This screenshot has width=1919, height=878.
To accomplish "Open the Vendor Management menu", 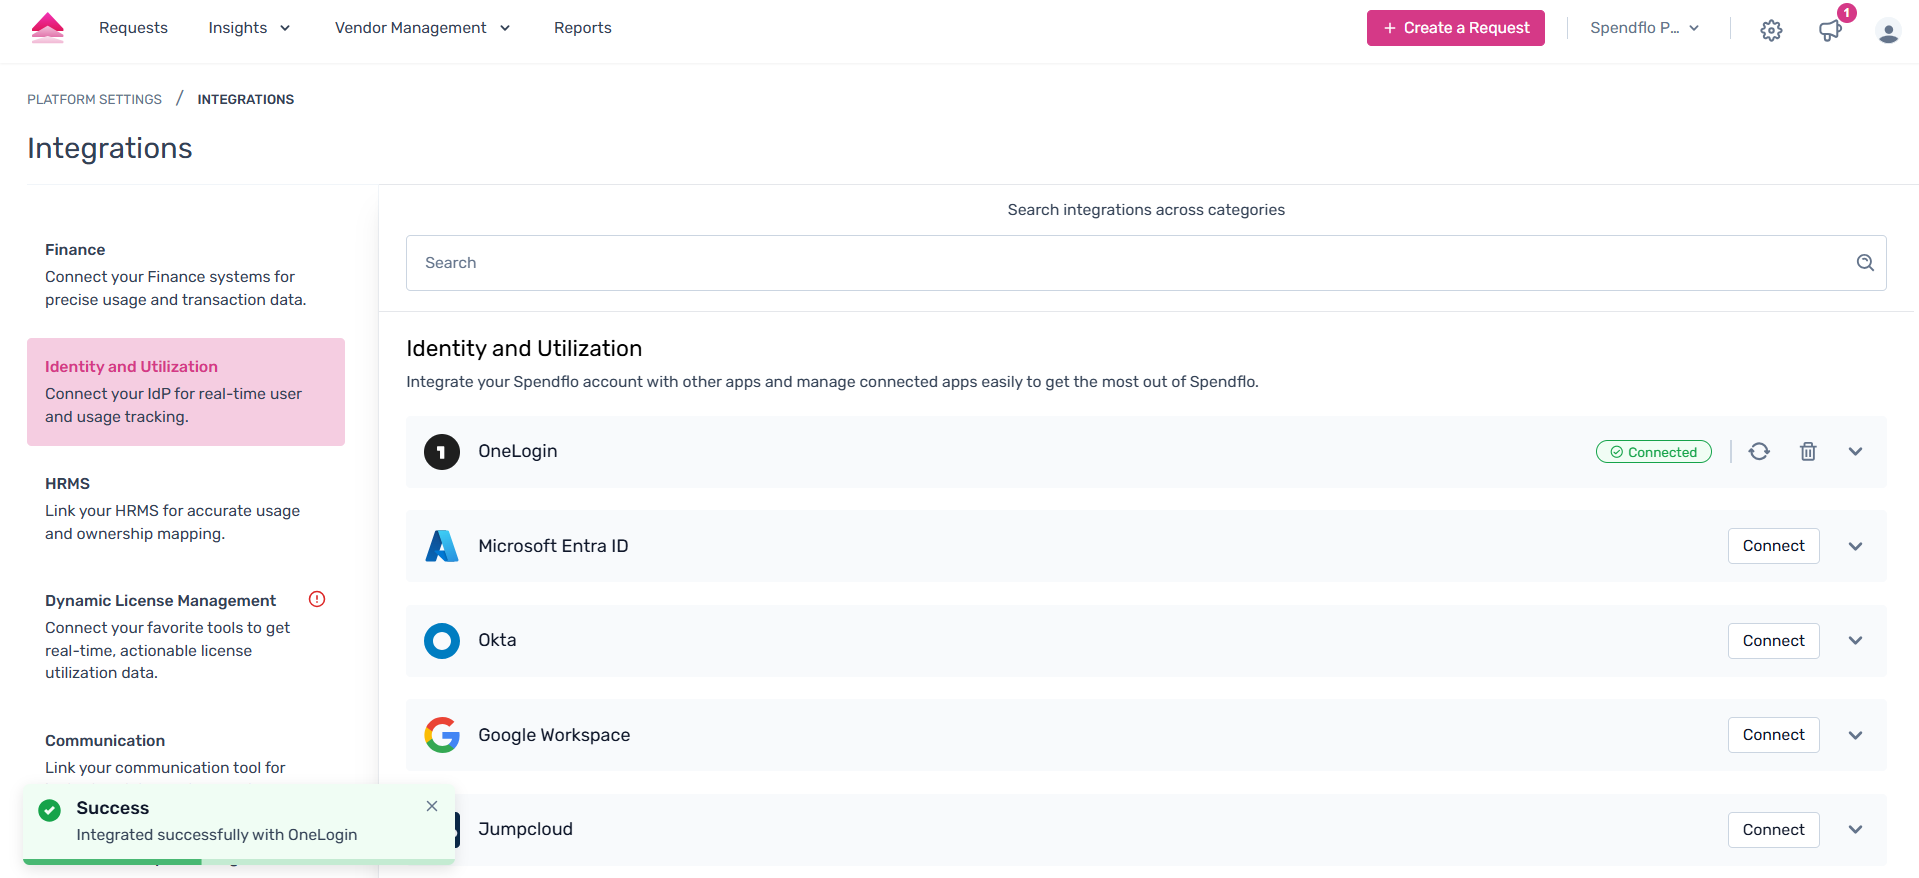I will click(x=422, y=28).
